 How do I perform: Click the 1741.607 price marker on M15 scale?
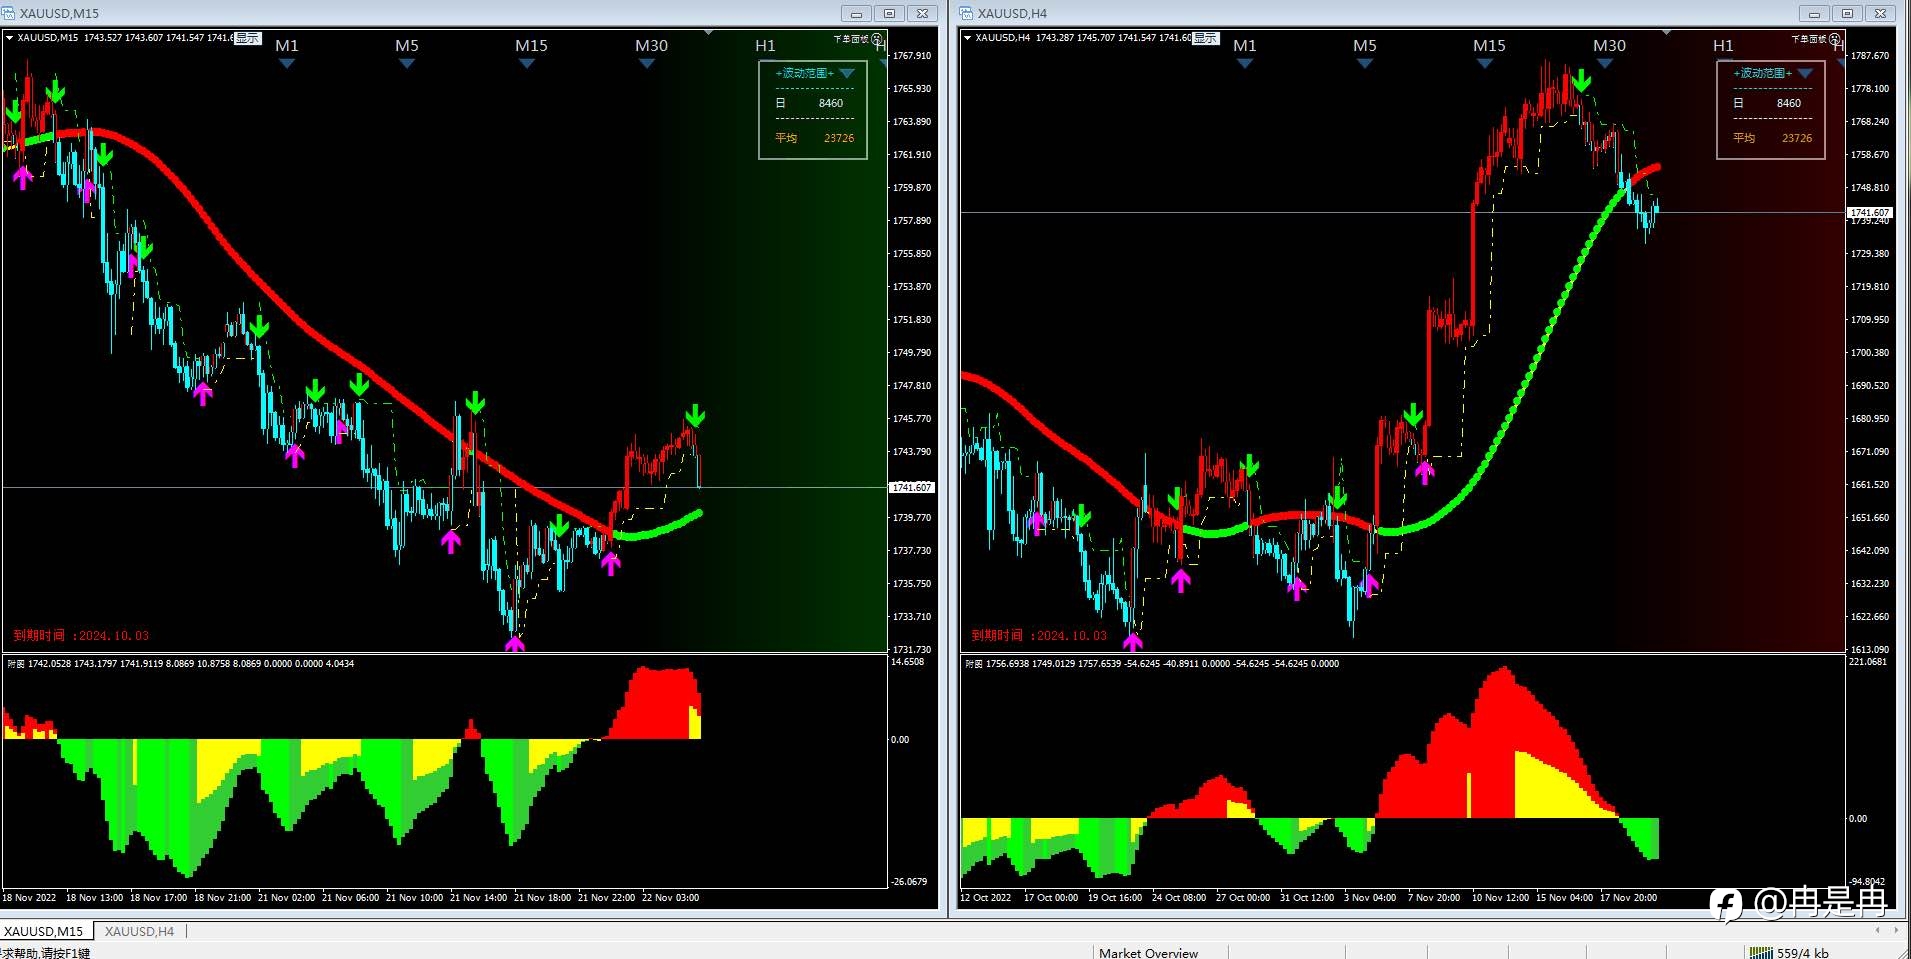pyautogui.click(x=912, y=487)
